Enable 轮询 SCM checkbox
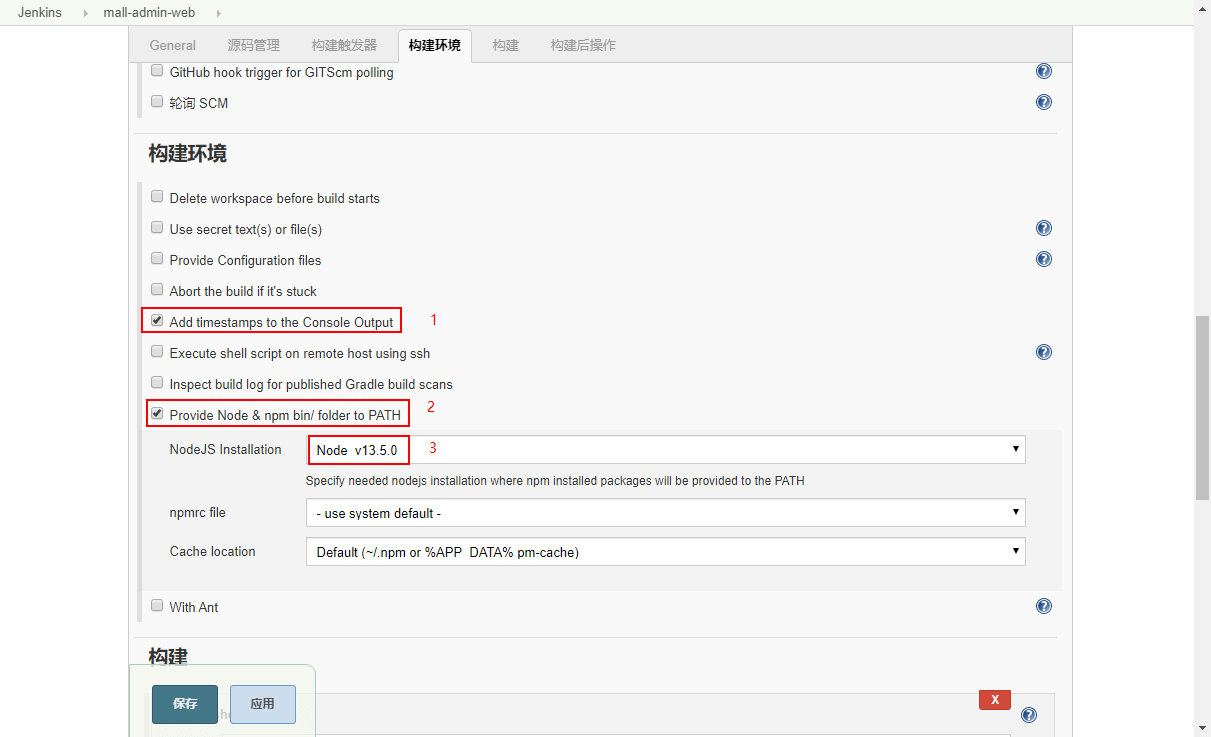The height and width of the screenshot is (737, 1211). tap(157, 101)
